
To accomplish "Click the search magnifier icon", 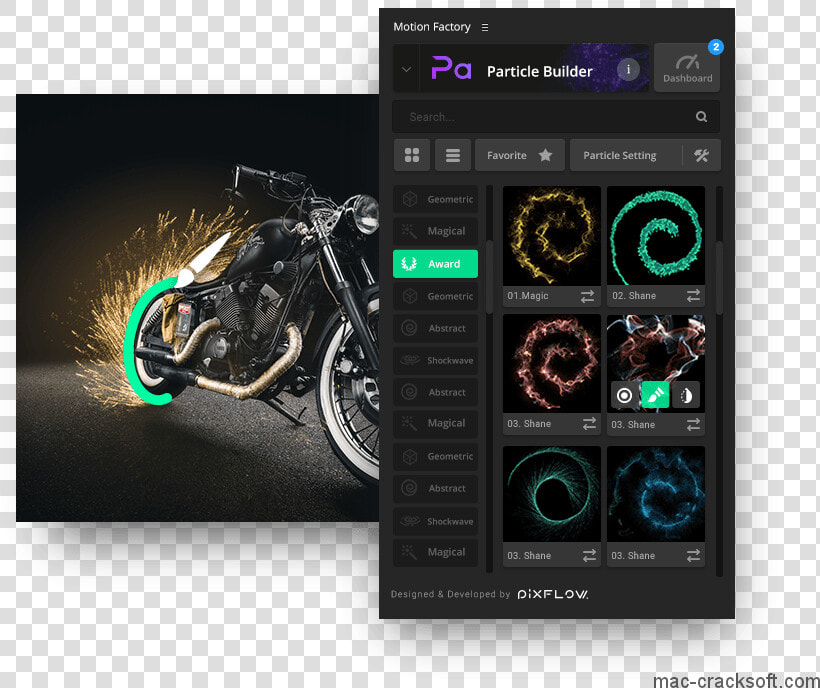I will click(701, 117).
